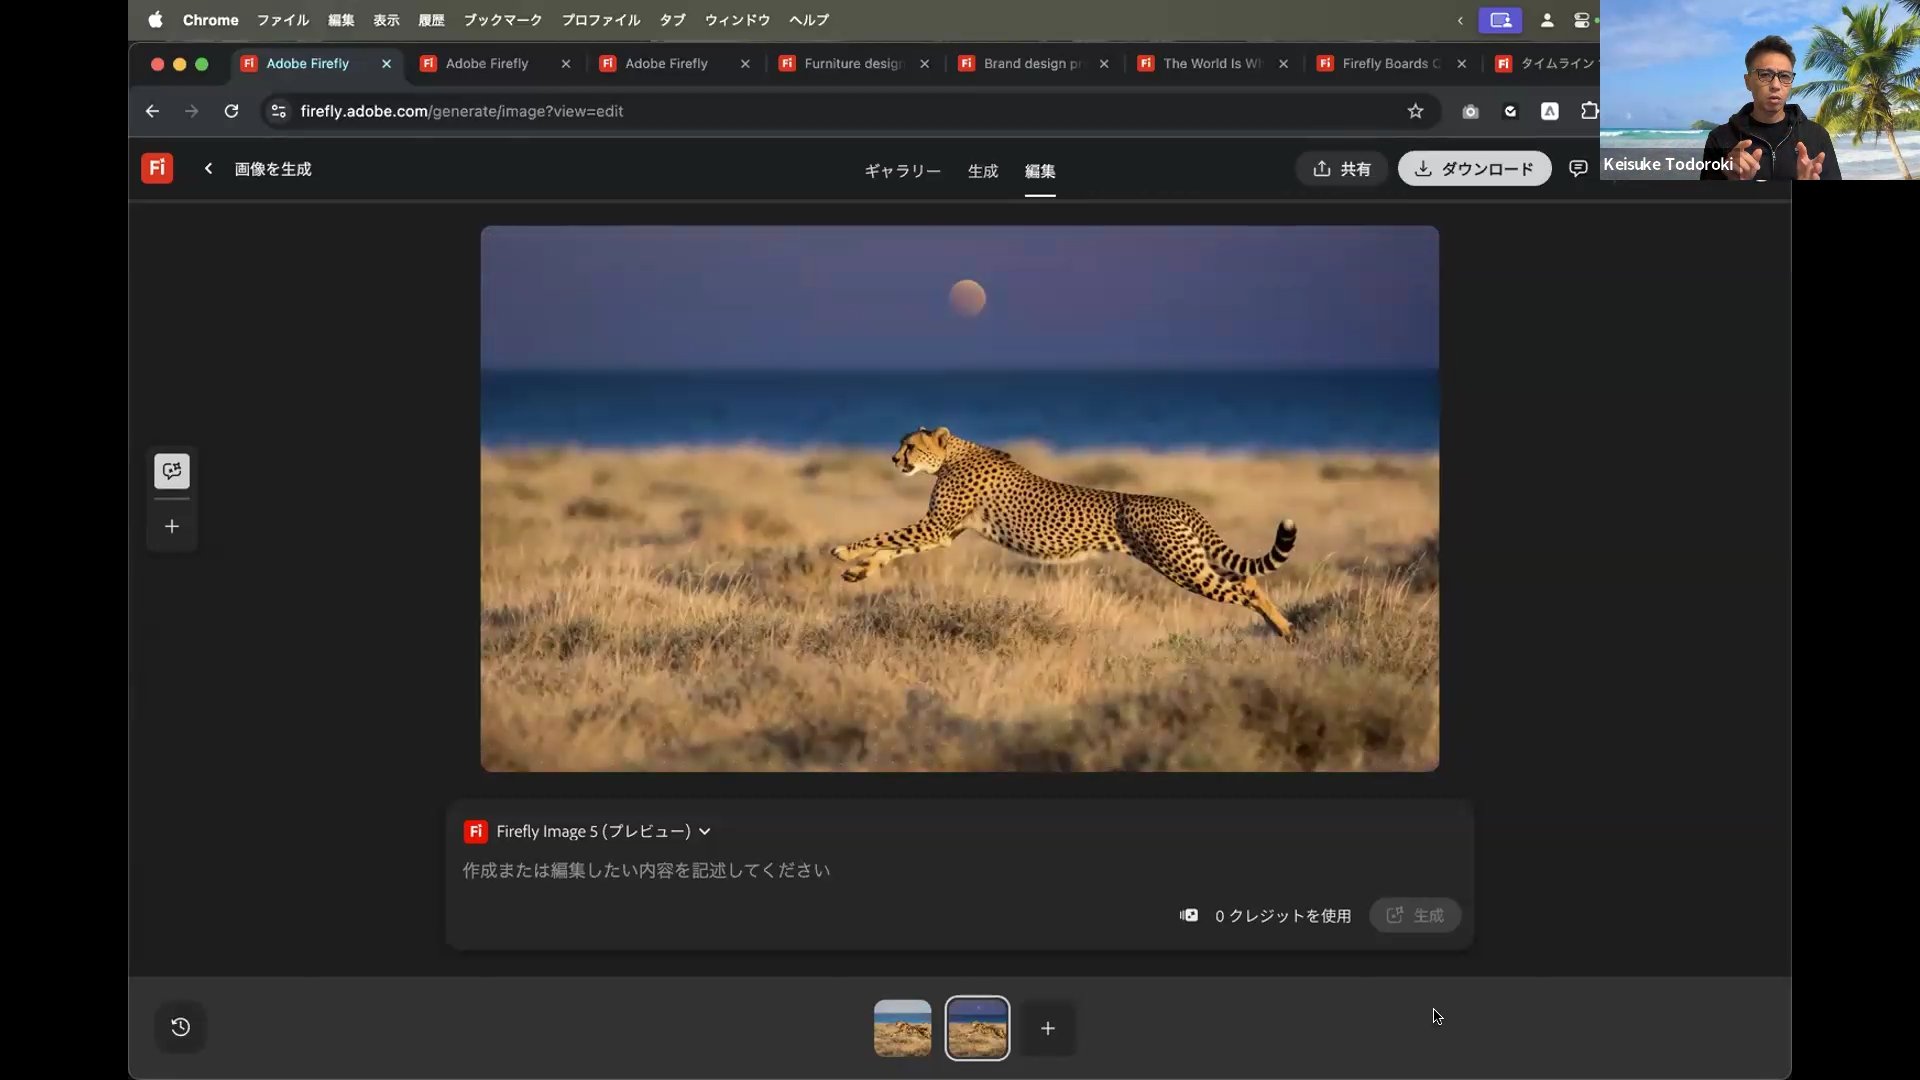Screen dimensions: 1920x1080
Task: Open Chrome extensions puzzle icon
Action: [1588, 111]
